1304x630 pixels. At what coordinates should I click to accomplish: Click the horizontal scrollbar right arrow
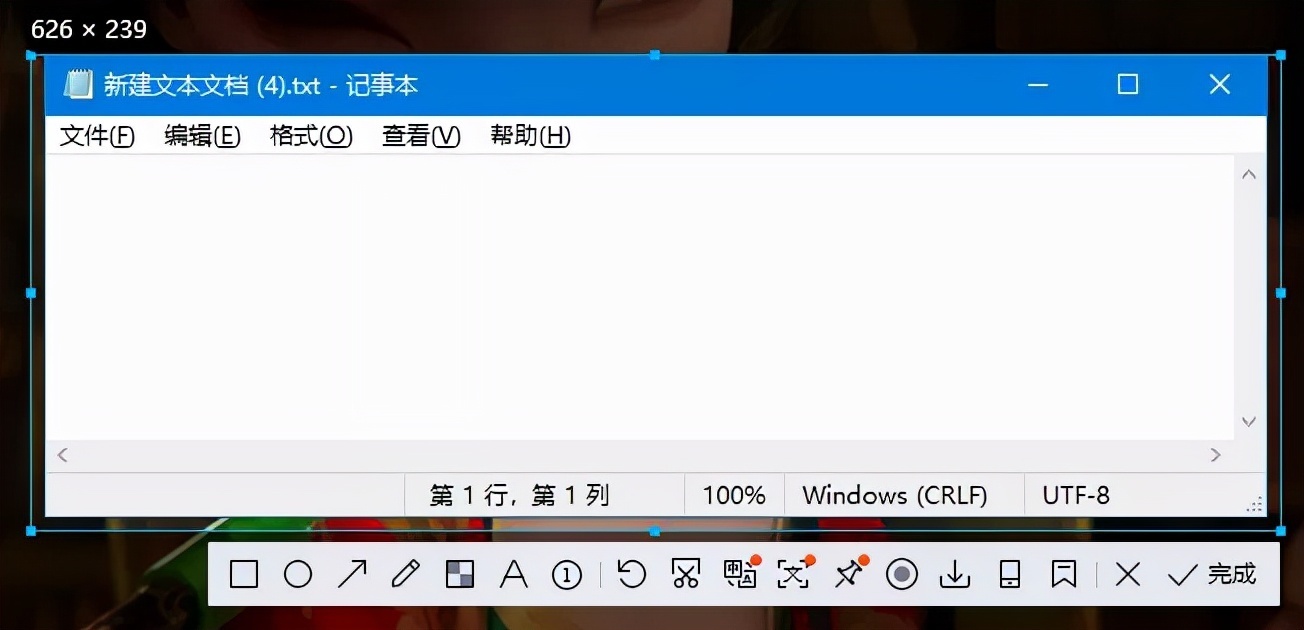point(1216,455)
